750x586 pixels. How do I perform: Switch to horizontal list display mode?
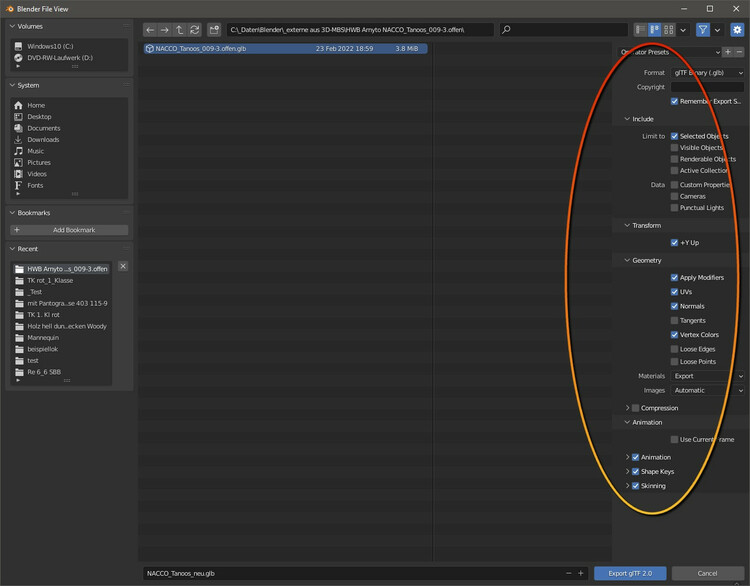point(654,30)
